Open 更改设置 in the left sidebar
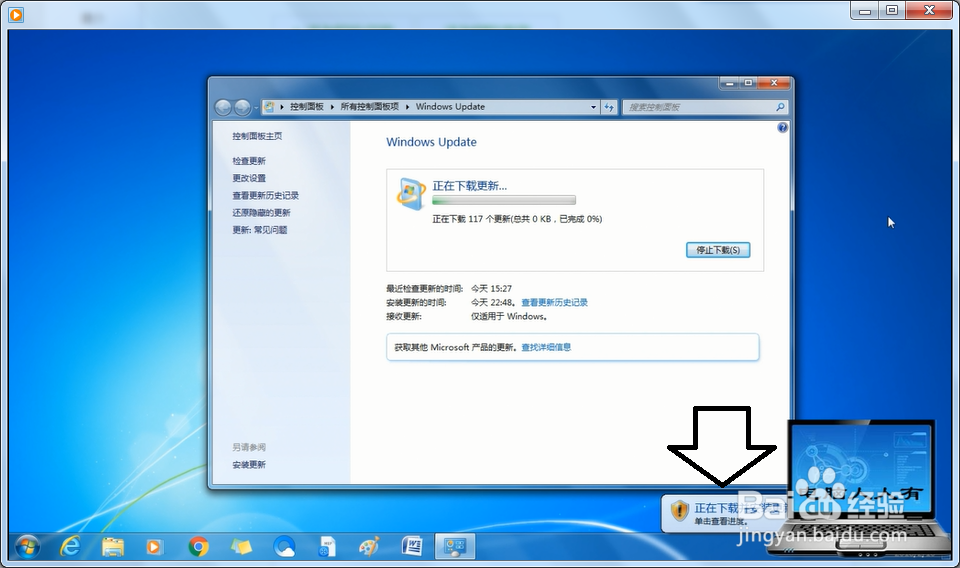Image resolution: width=960 pixels, height=568 pixels. click(249, 178)
